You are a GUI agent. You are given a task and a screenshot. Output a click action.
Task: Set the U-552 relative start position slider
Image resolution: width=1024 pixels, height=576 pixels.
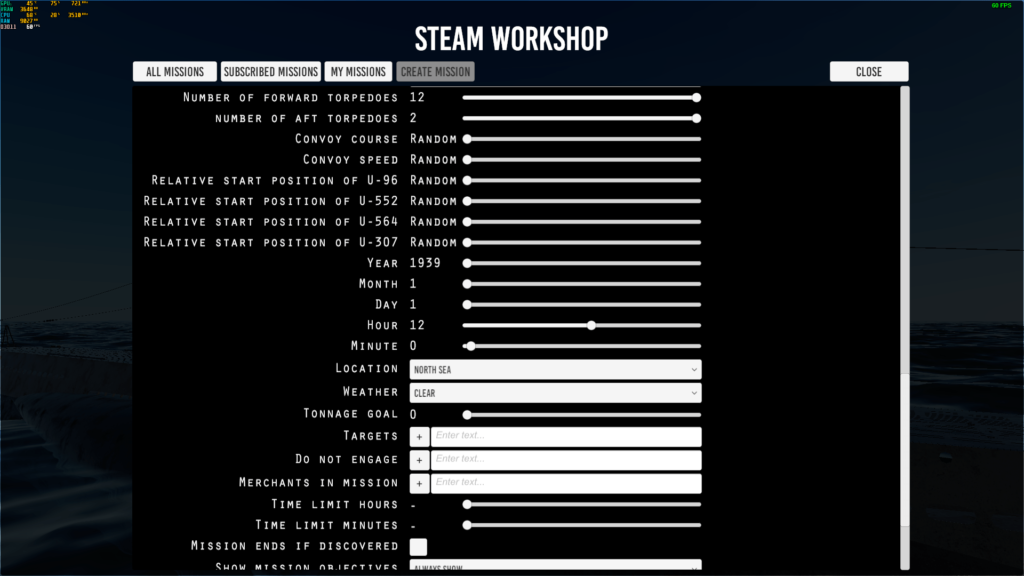581,201
